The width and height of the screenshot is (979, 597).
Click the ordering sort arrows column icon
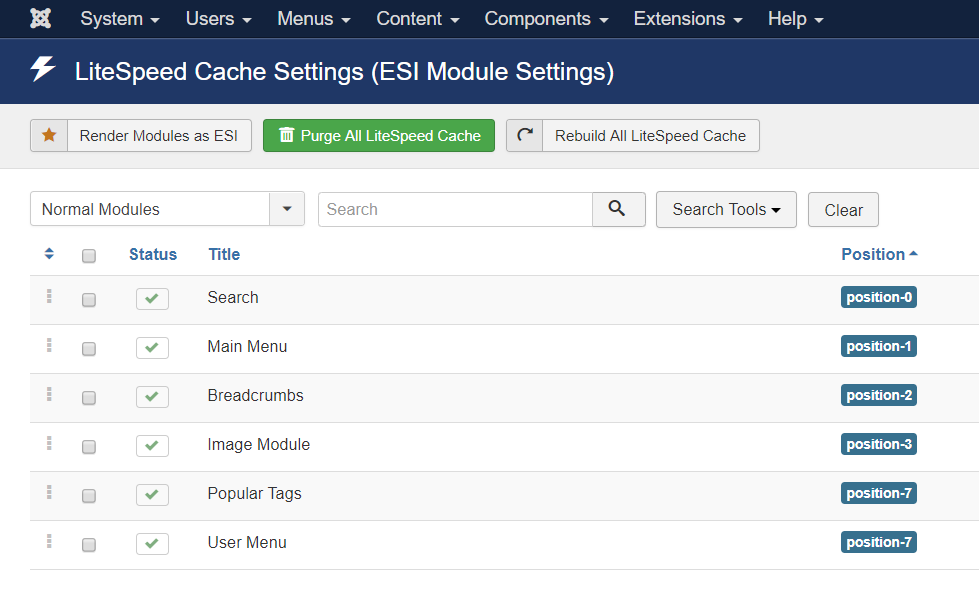49,254
